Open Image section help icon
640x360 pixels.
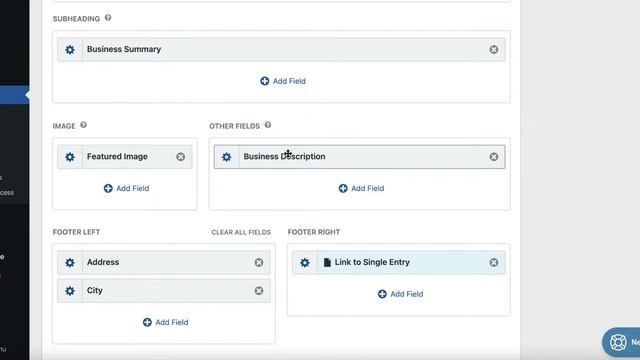[83, 125]
